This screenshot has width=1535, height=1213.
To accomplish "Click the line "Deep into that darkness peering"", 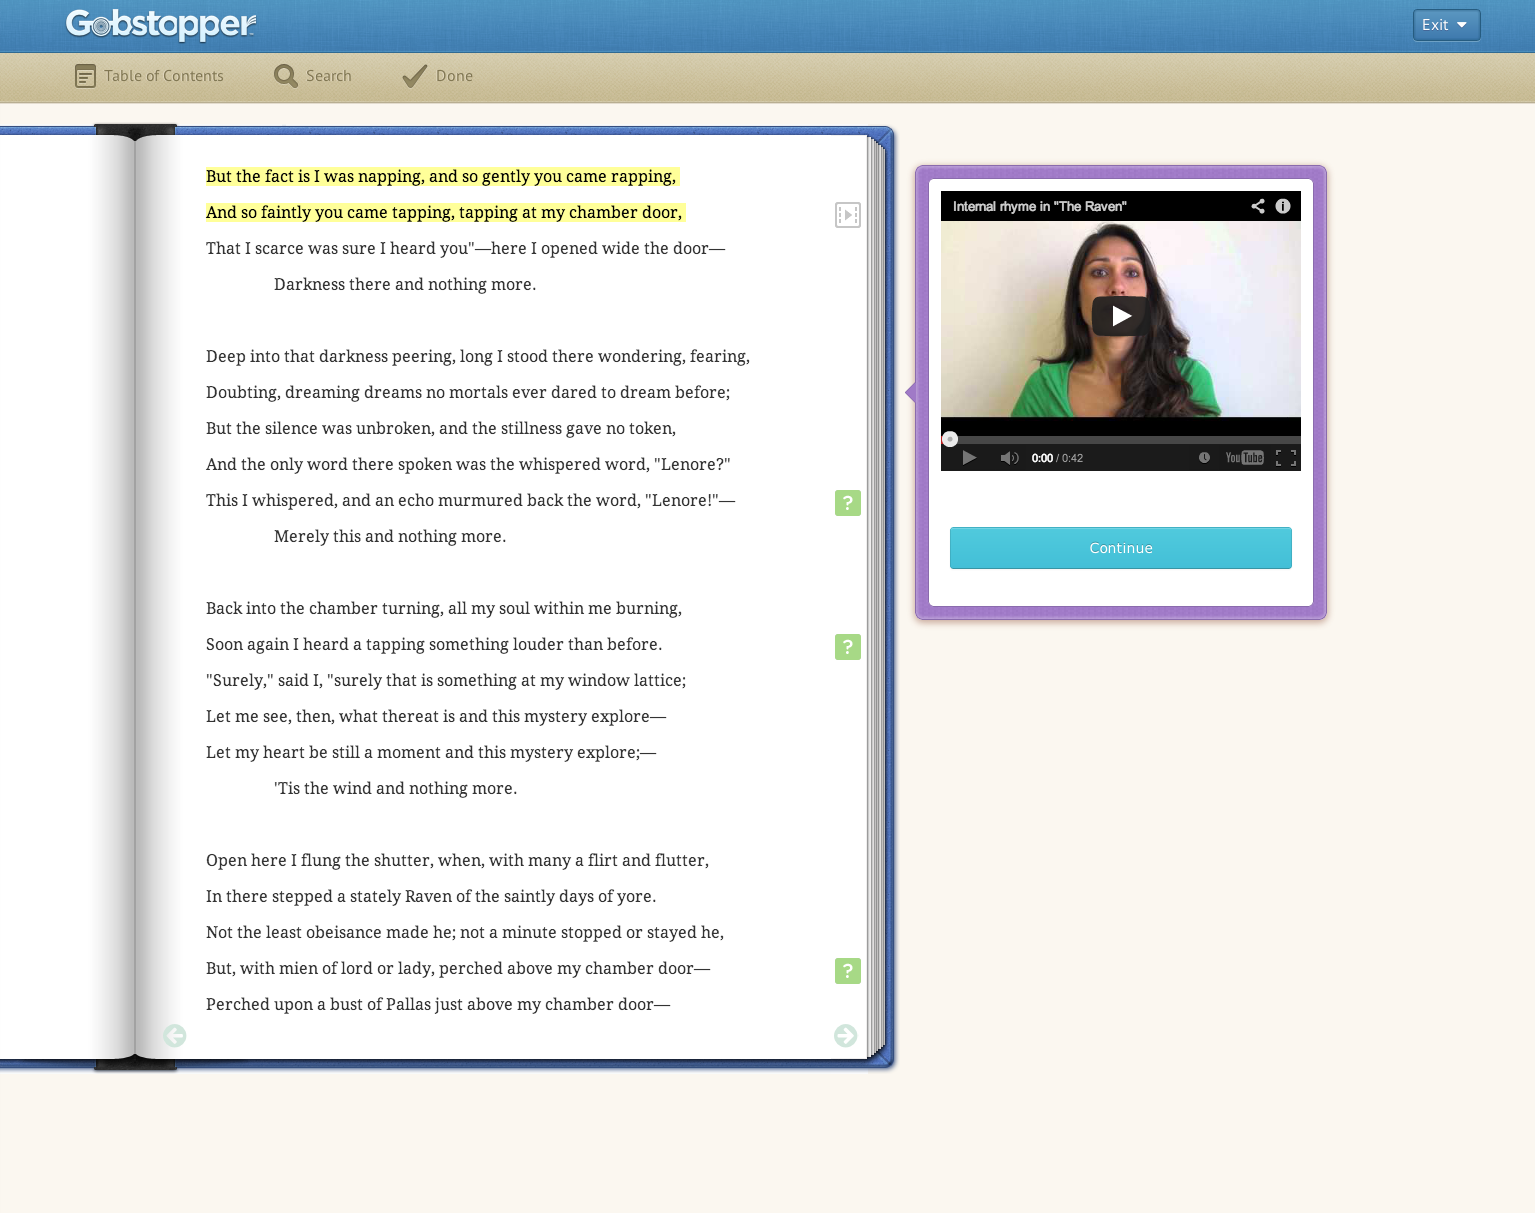I will tap(478, 357).
